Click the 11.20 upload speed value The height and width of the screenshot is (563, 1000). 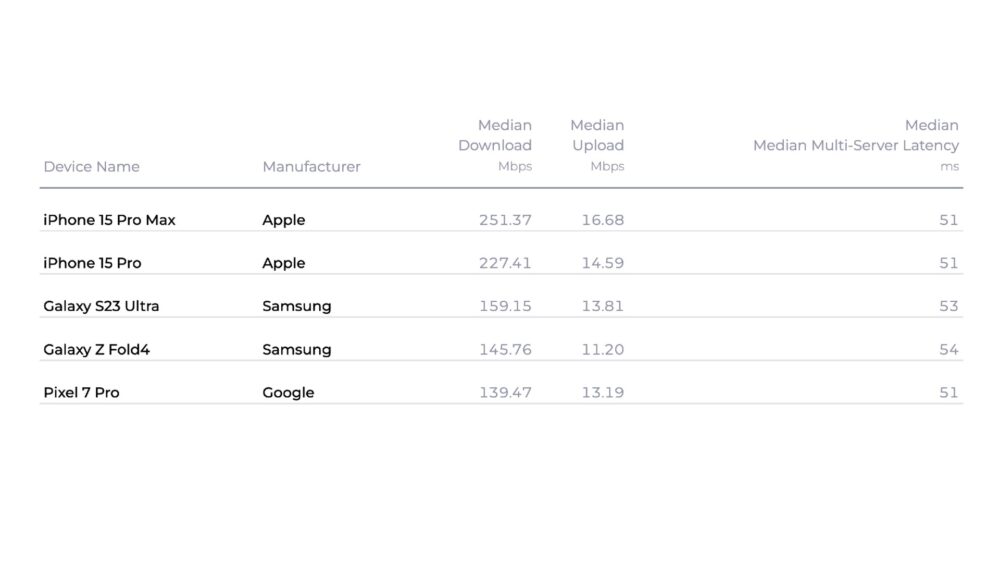pyautogui.click(x=603, y=349)
